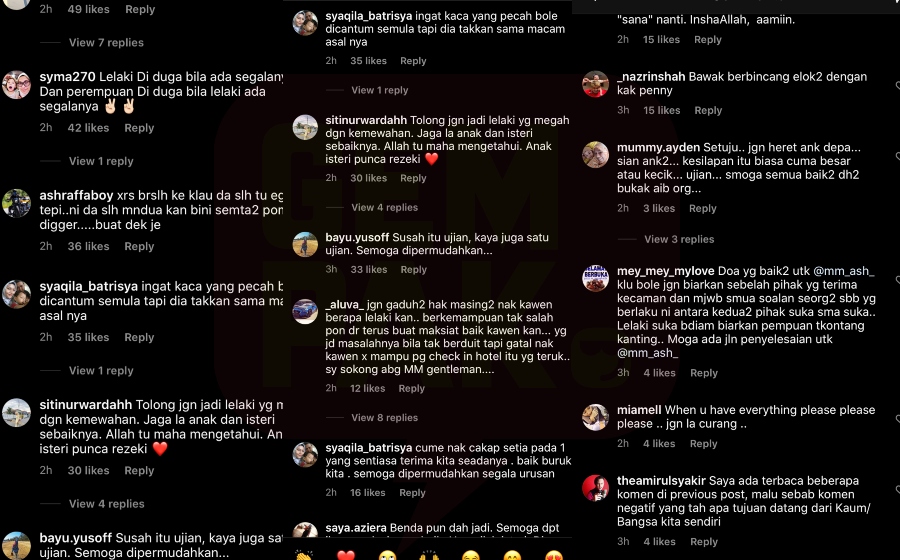Open _nazrinshah's profile picture

coord(595,84)
